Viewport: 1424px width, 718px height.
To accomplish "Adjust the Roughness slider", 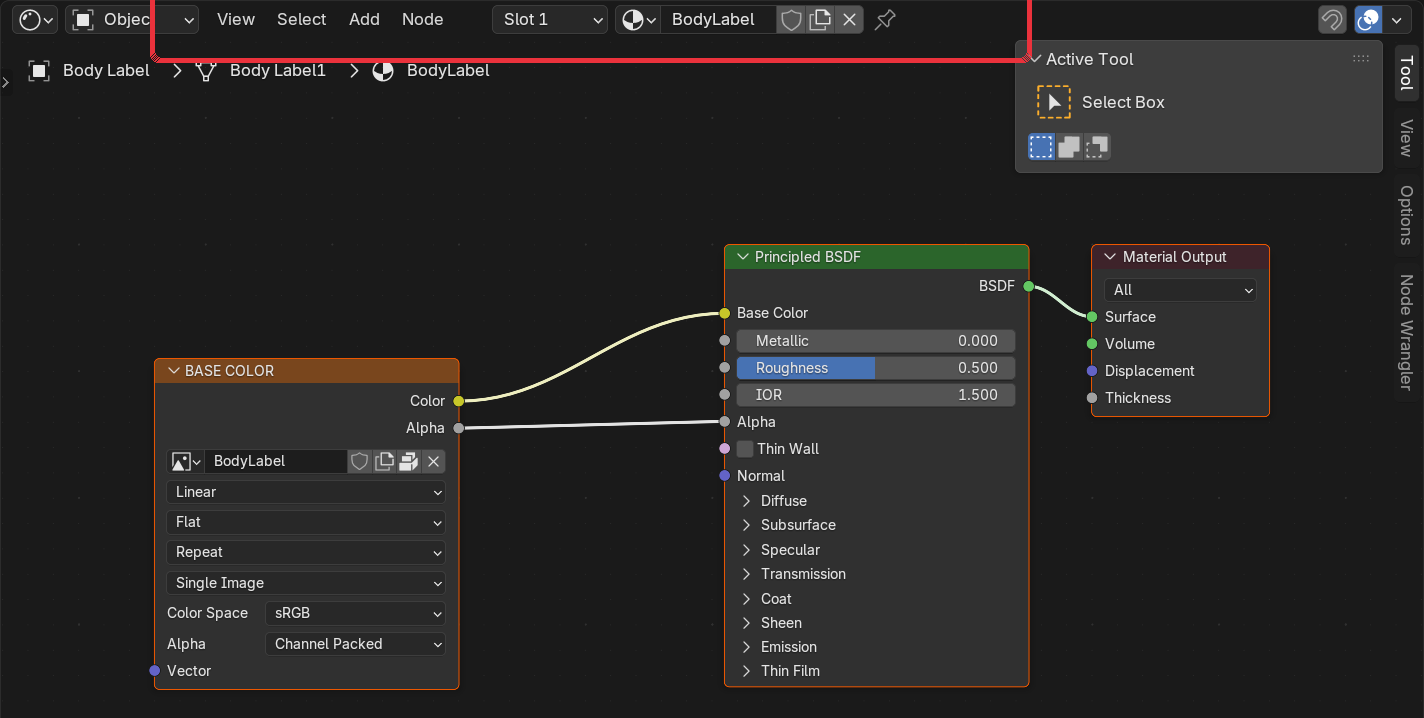I will (876, 368).
